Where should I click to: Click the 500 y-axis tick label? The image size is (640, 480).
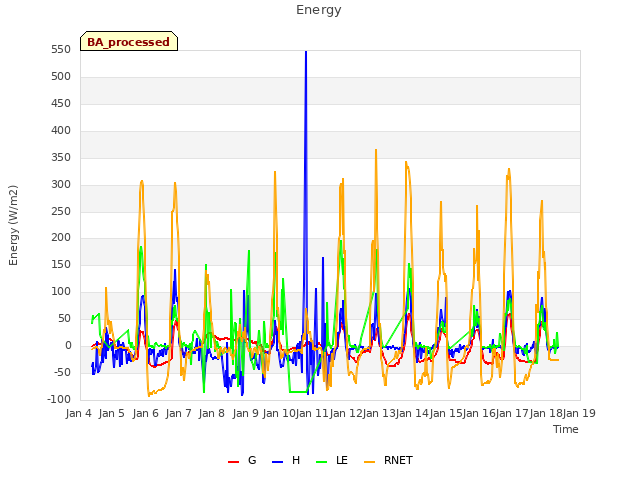point(61,77)
